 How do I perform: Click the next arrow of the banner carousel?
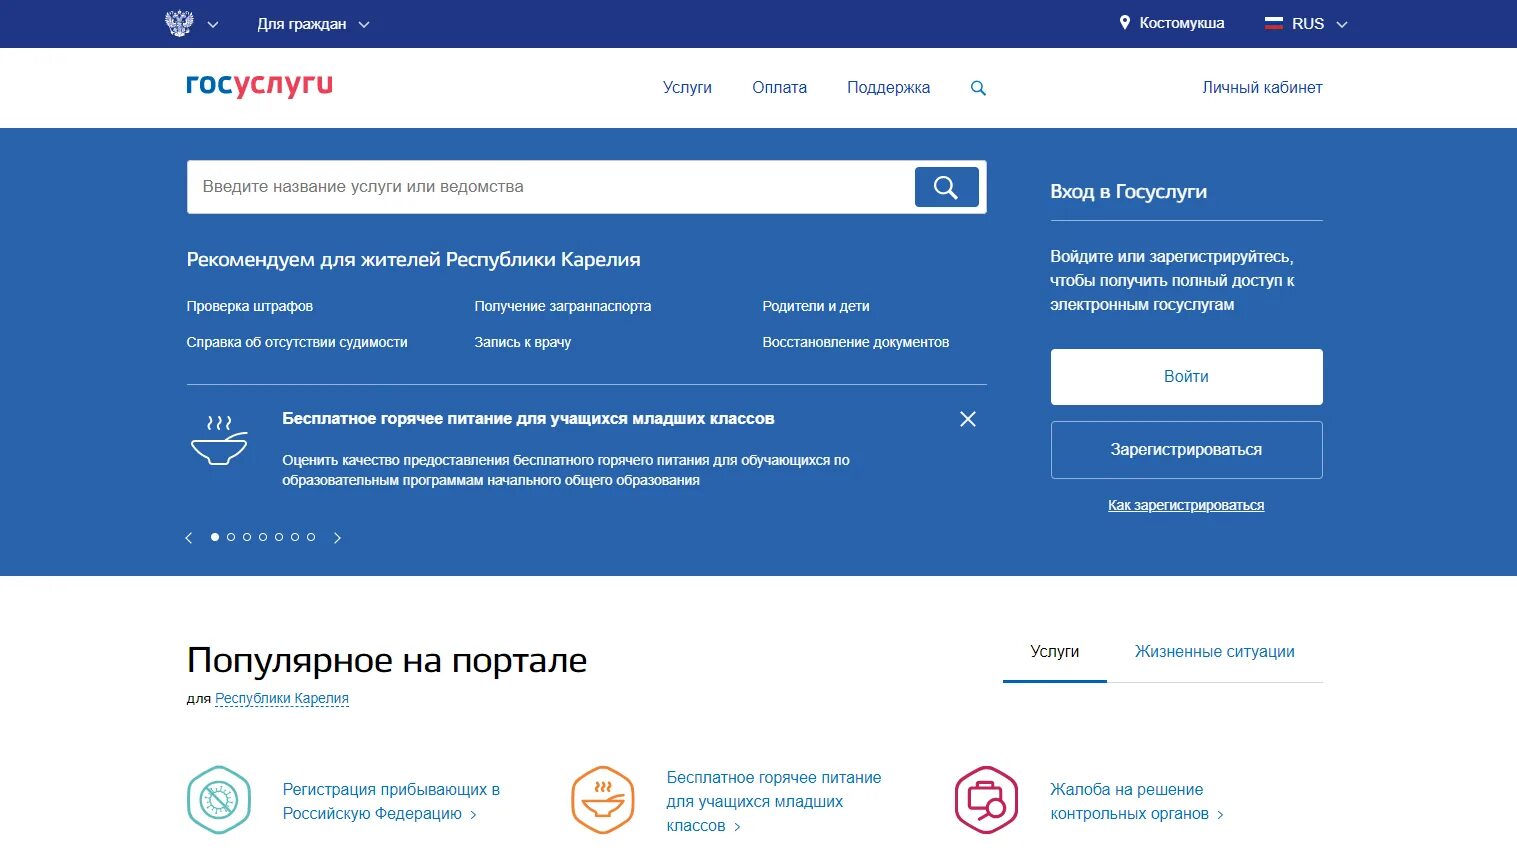point(337,537)
